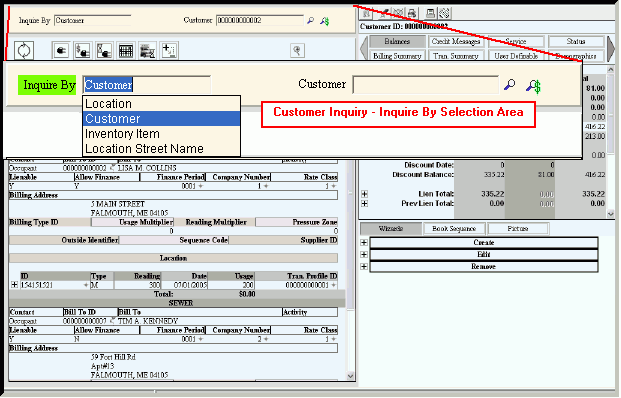
Task: Open the Billing Summary tab
Action: pos(397,56)
